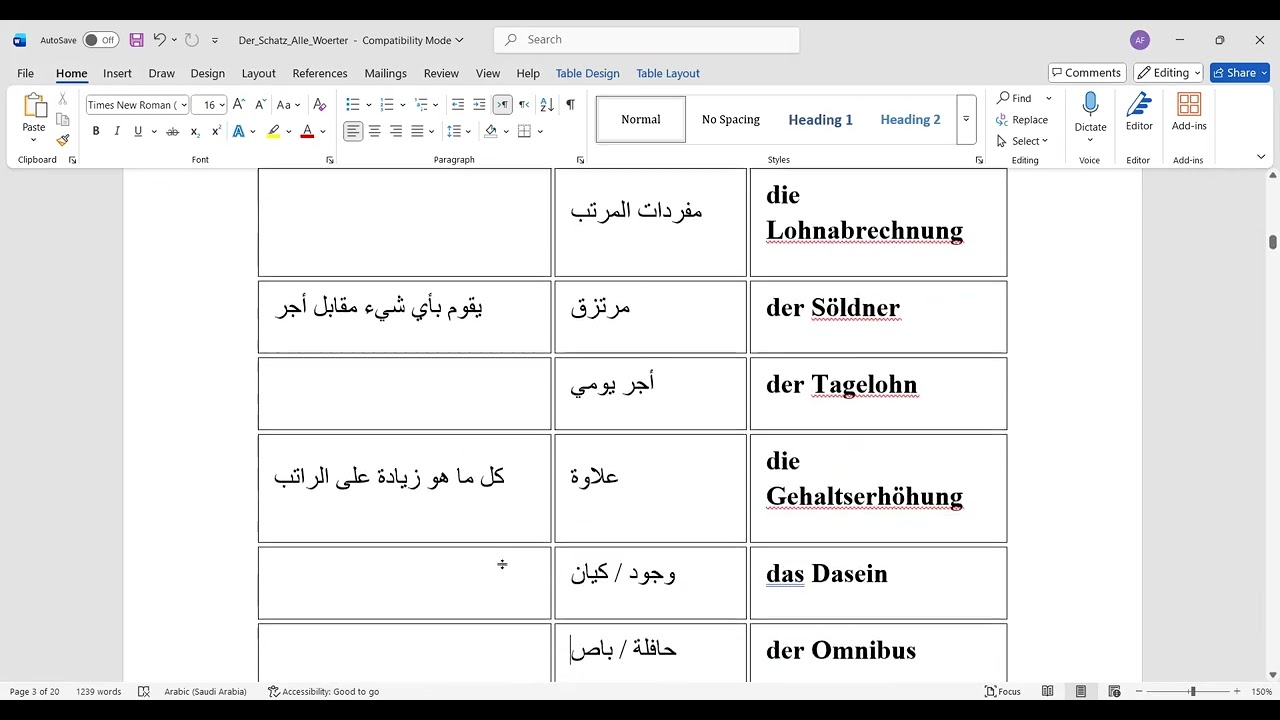1280x720 pixels.
Task: Click the vertical scrollbar thumb
Action: click(1272, 242)
